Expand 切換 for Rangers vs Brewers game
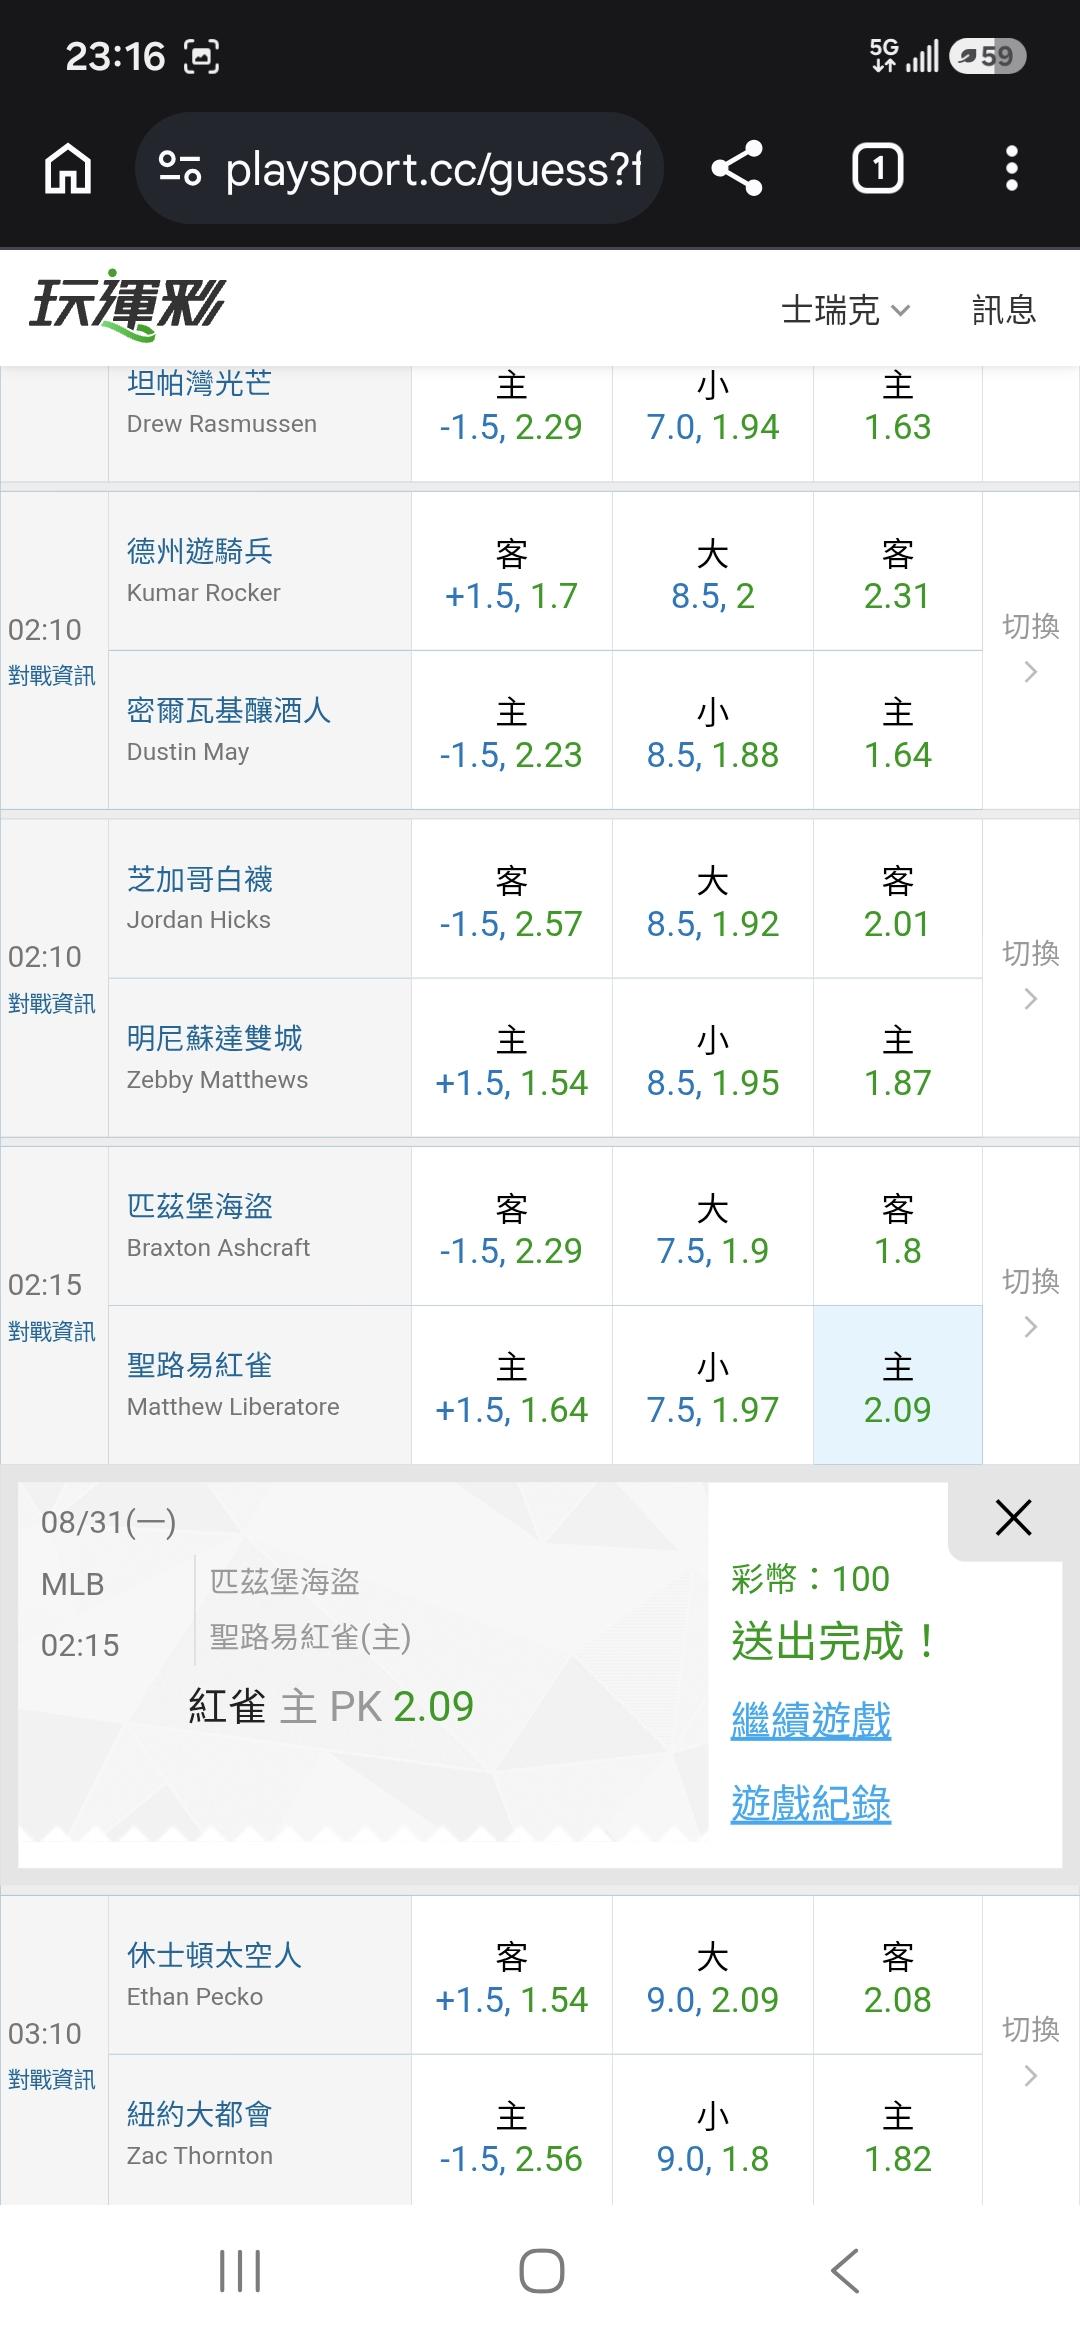This screenshot has width=1080, height=2340. (x=1031, y=649)
